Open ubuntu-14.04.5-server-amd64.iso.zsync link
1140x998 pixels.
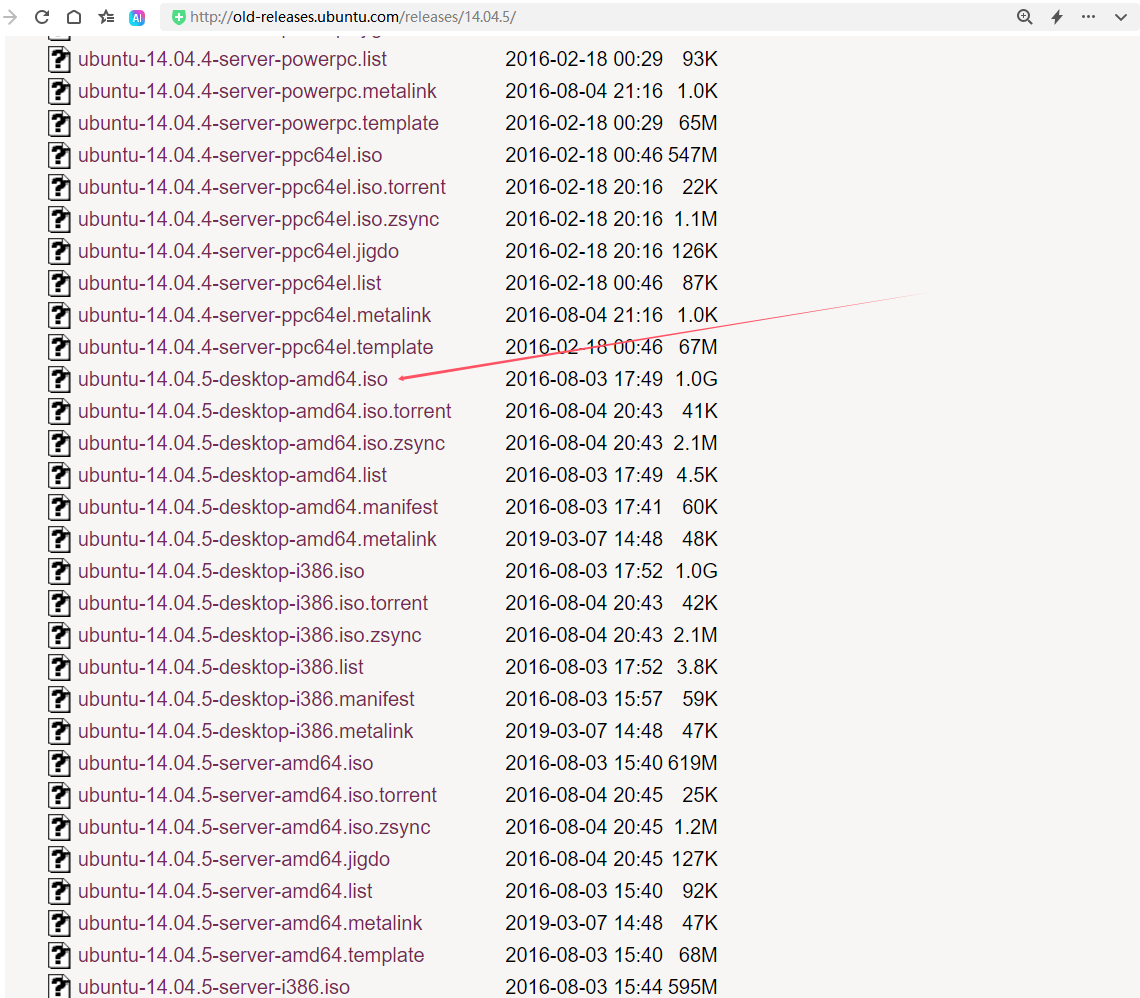pos(254,826)
